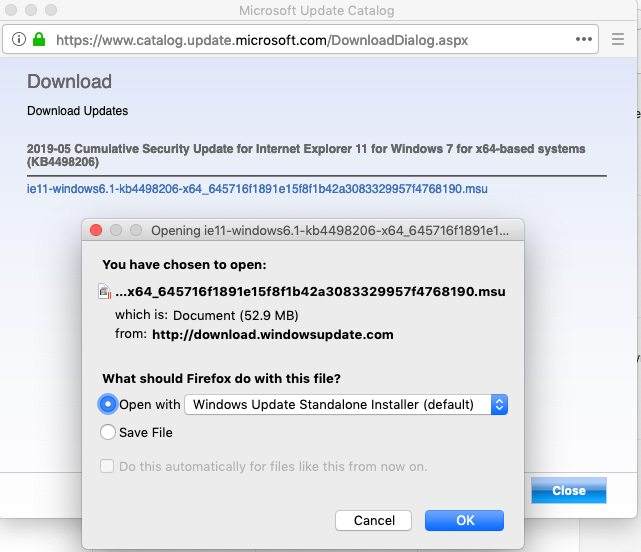The width and height of the screenshot is (641, 552).
Task: Check 'Do this automatically for files like this'
Action: (x=108, y=466)
